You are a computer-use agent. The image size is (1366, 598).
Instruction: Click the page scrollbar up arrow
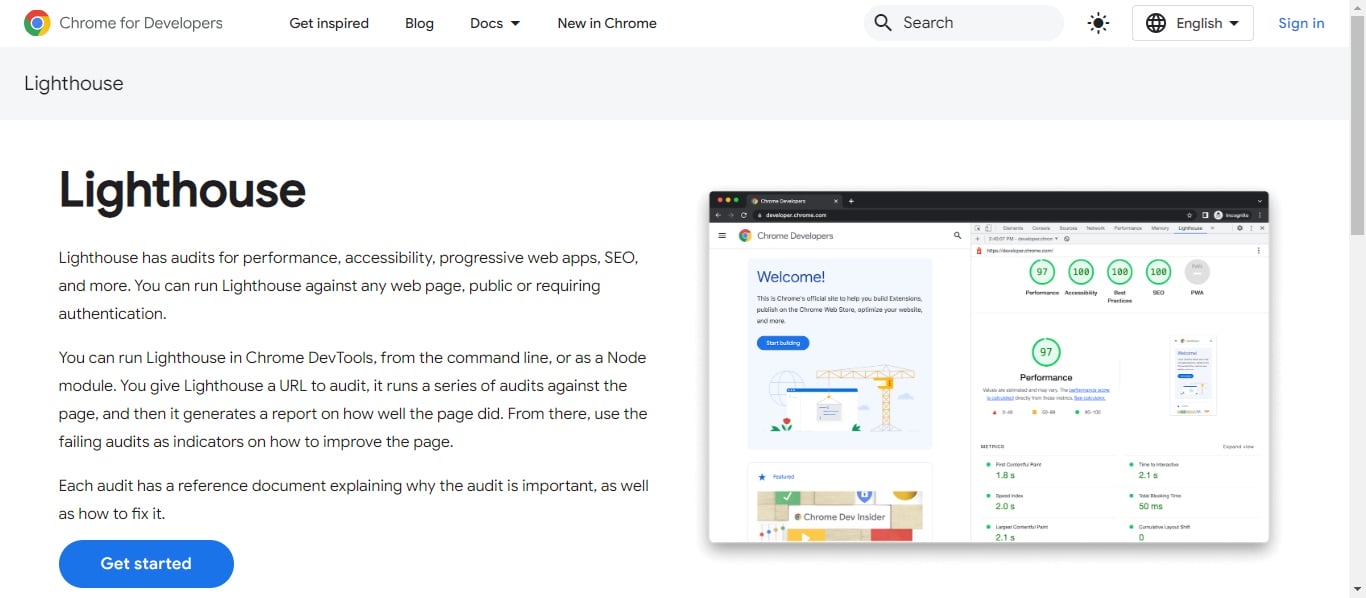point(1357,8)
